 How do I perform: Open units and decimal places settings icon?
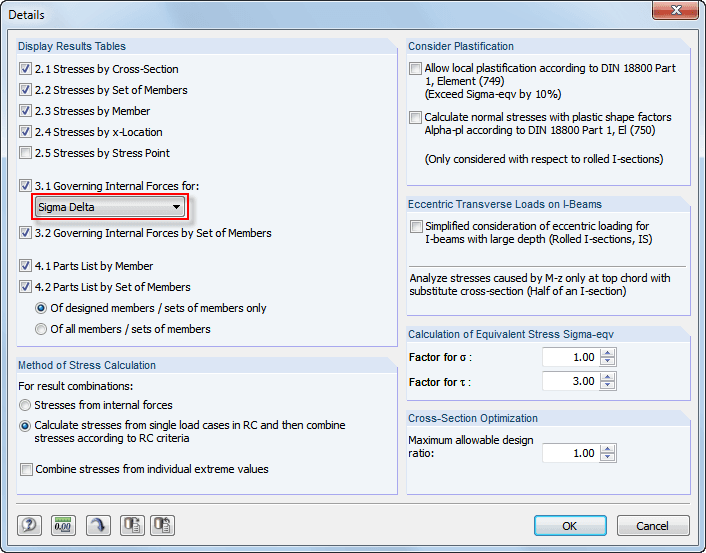pyautogui.click(x=63, y=525)
